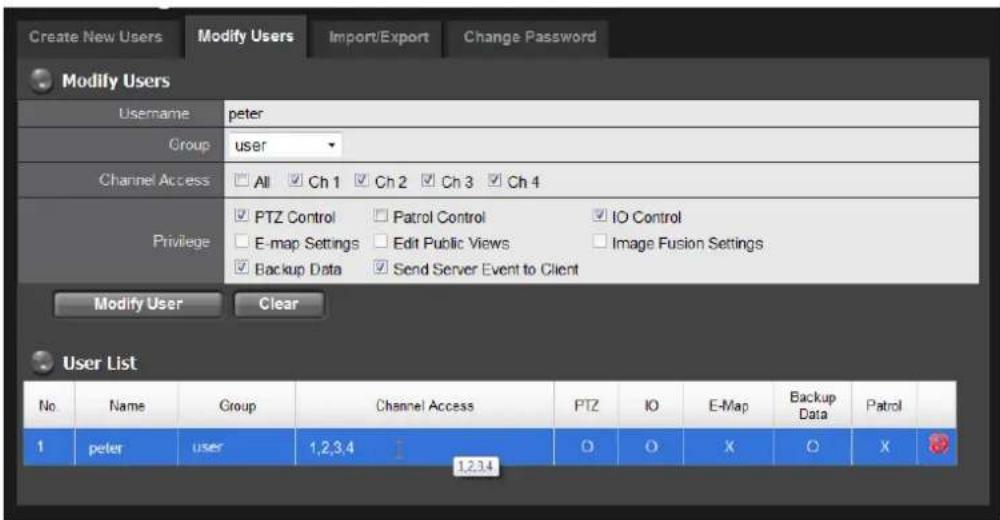Click the User List section bullet icon
This screenshot has height=520, width=1000.
pos(41,362)
